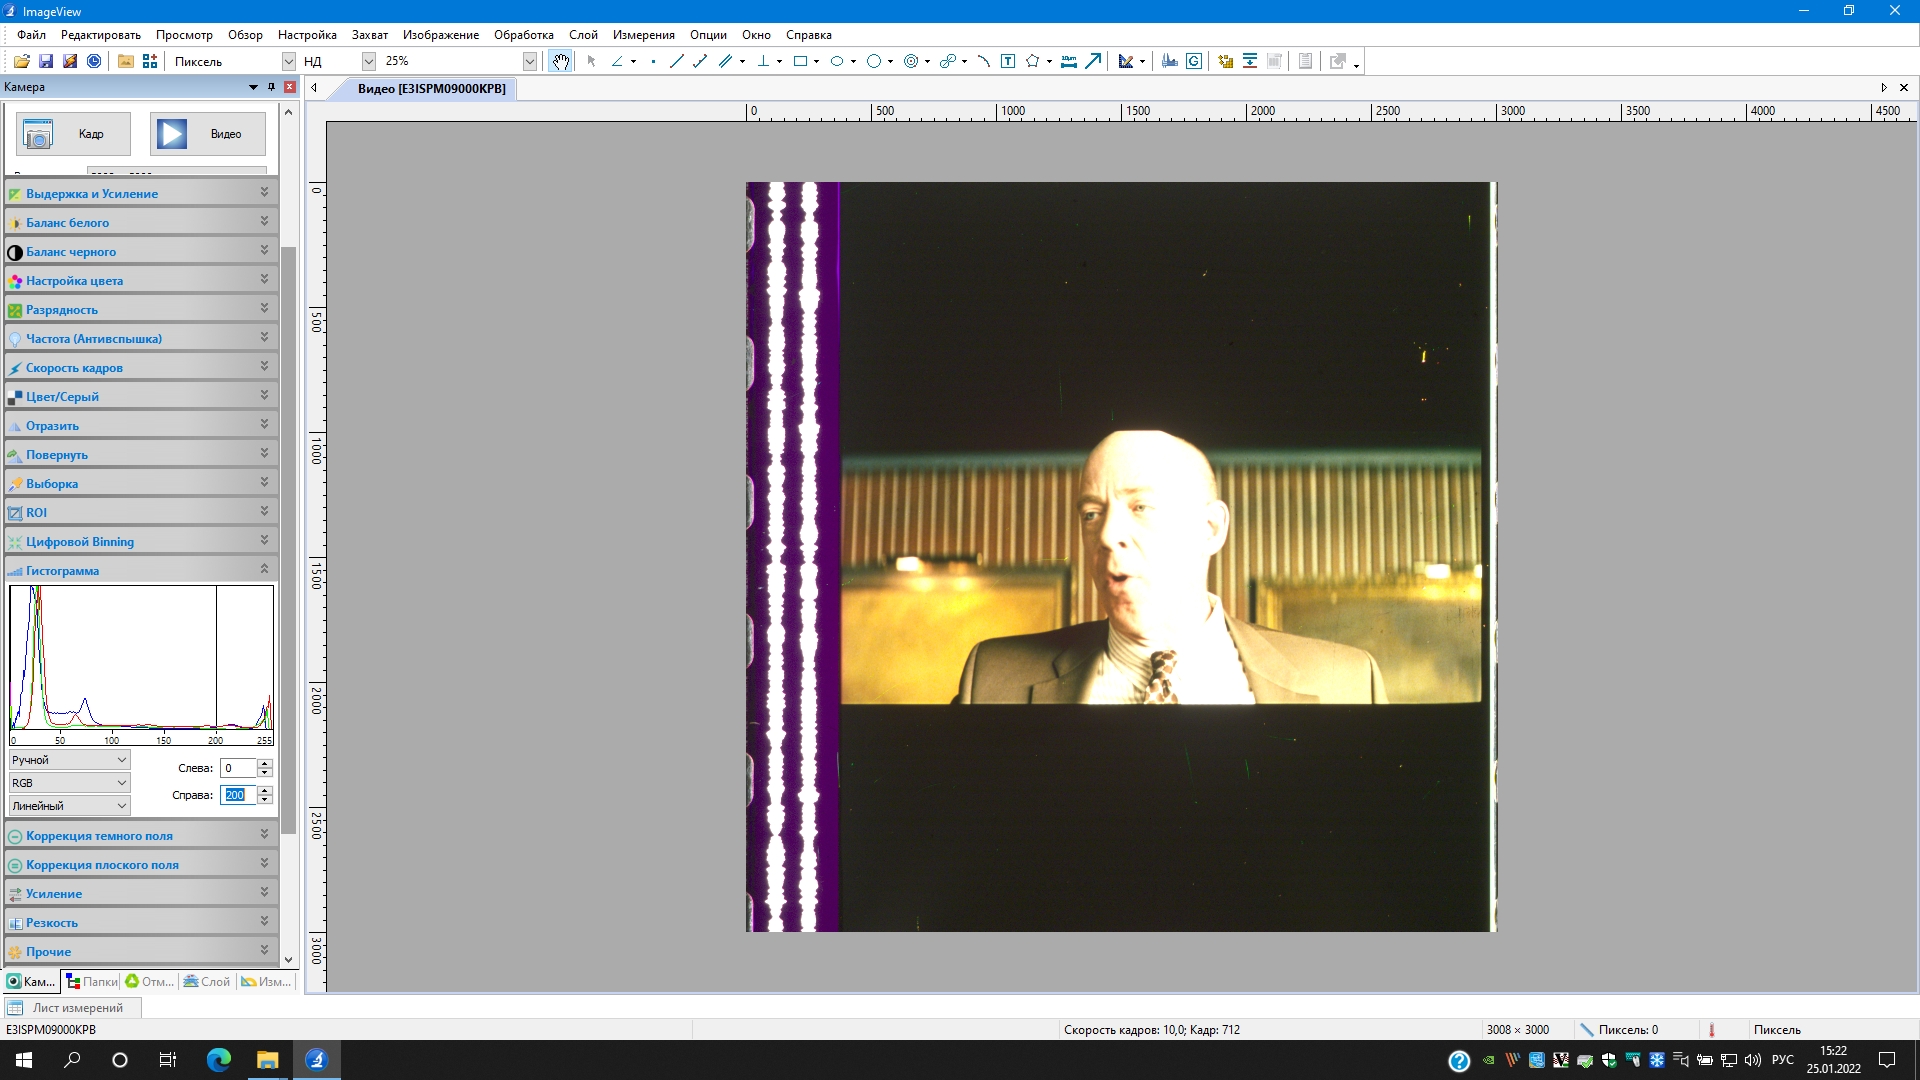The height and width of the screenshot is (1080, 1920).
Task: Open the RGB channel dropdown
Action: click(x=68, y=783)
